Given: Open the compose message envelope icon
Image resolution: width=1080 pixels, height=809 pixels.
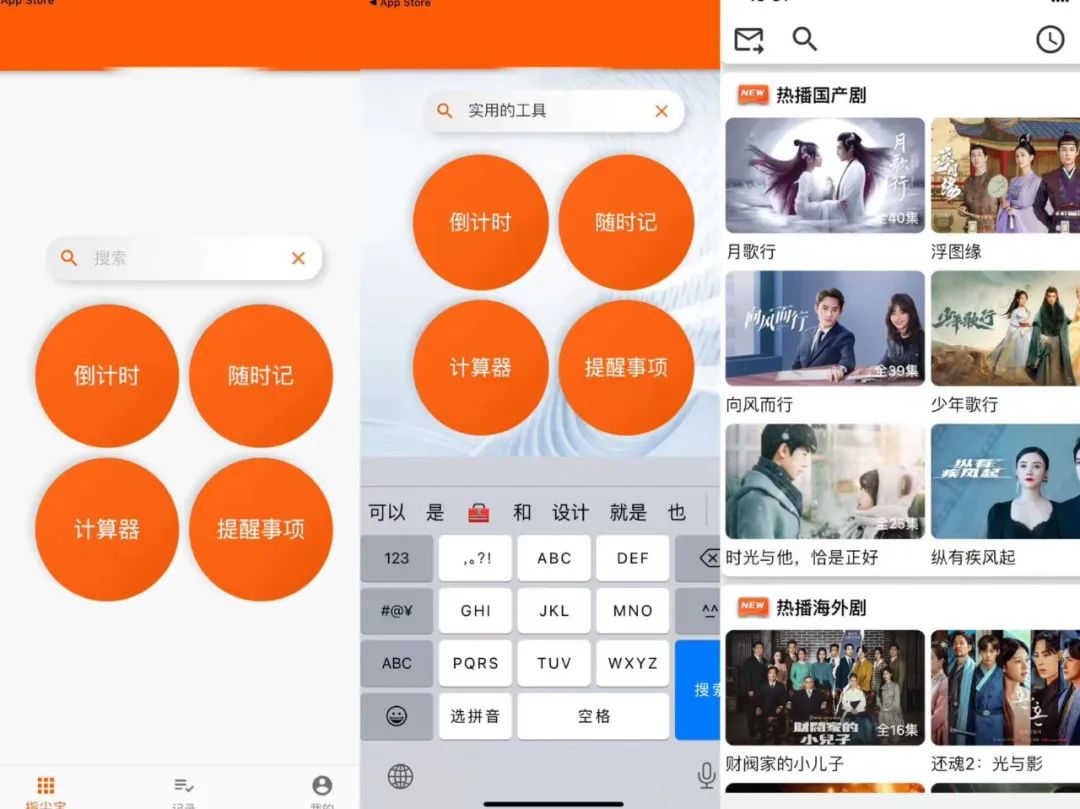Looking at the screenshot, I should [749, 39].
